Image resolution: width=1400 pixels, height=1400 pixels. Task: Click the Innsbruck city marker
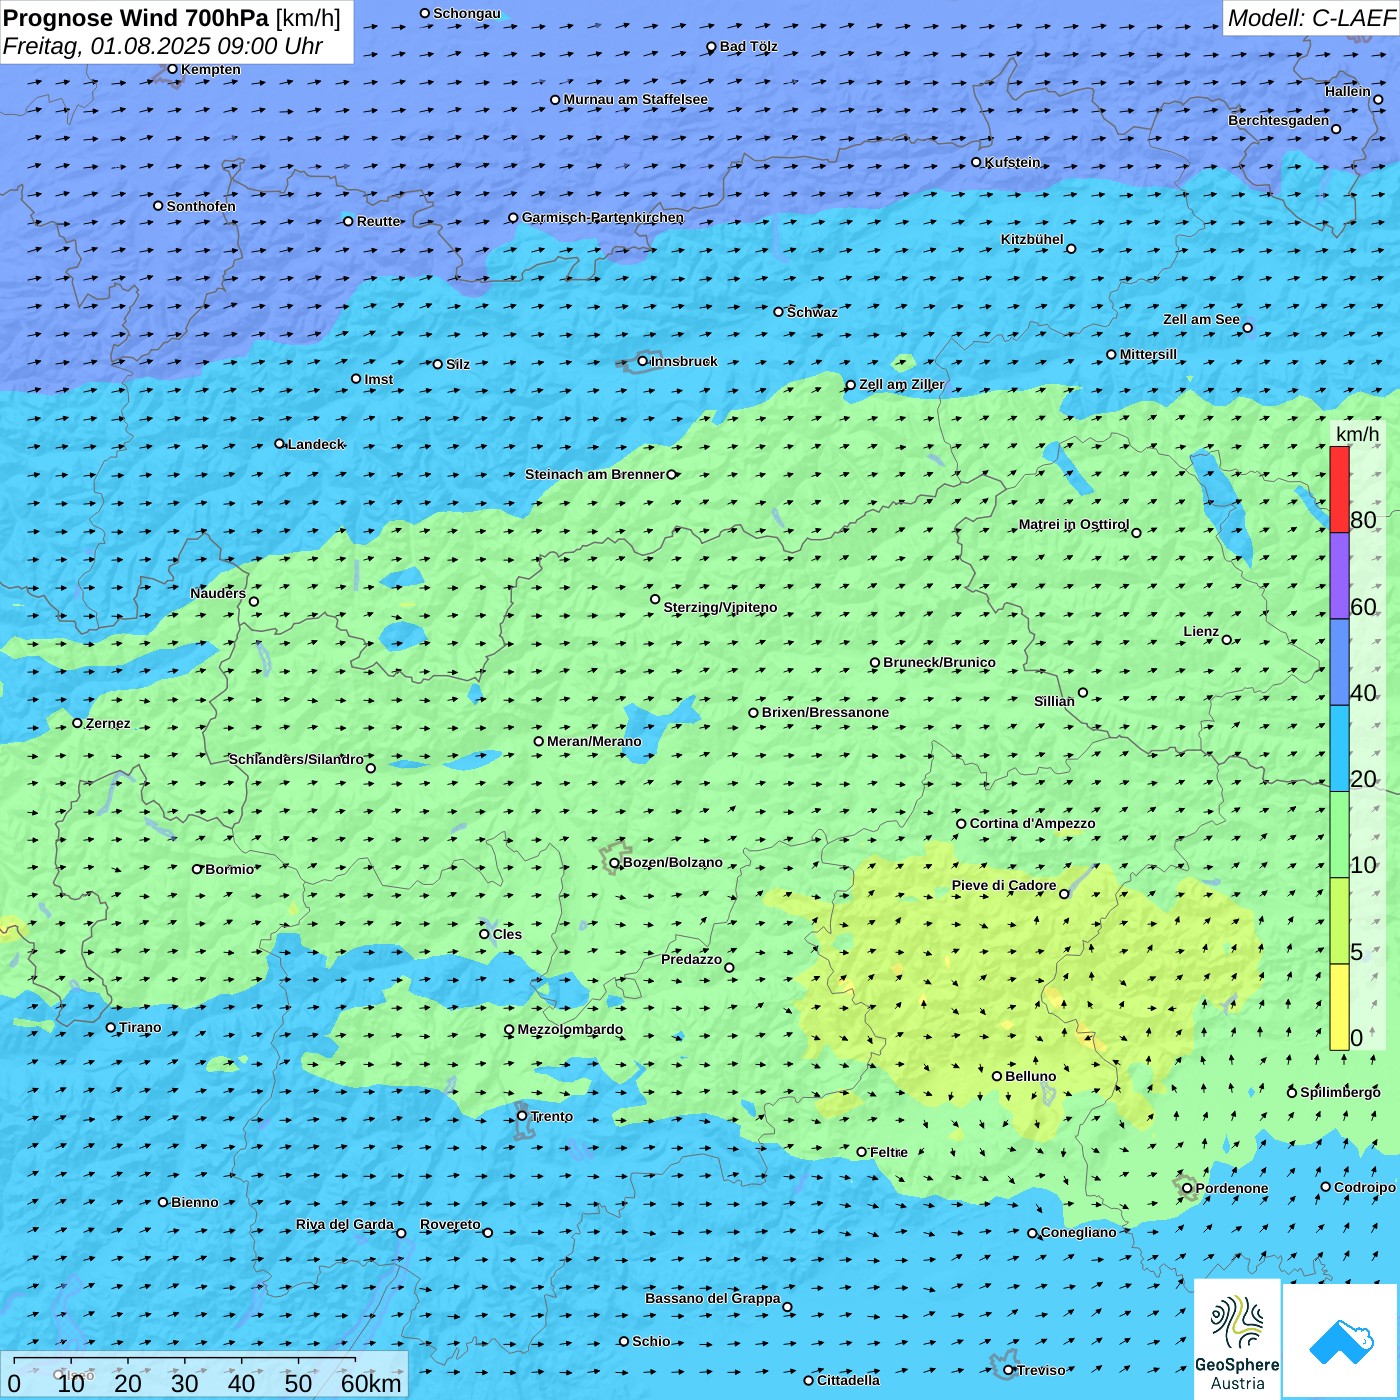click(643, 361)
